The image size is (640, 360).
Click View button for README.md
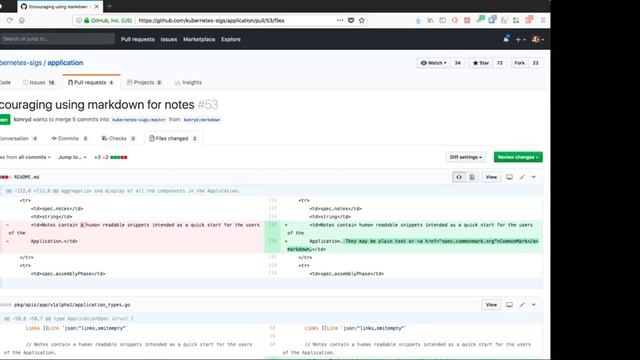(x=491, y=177)
